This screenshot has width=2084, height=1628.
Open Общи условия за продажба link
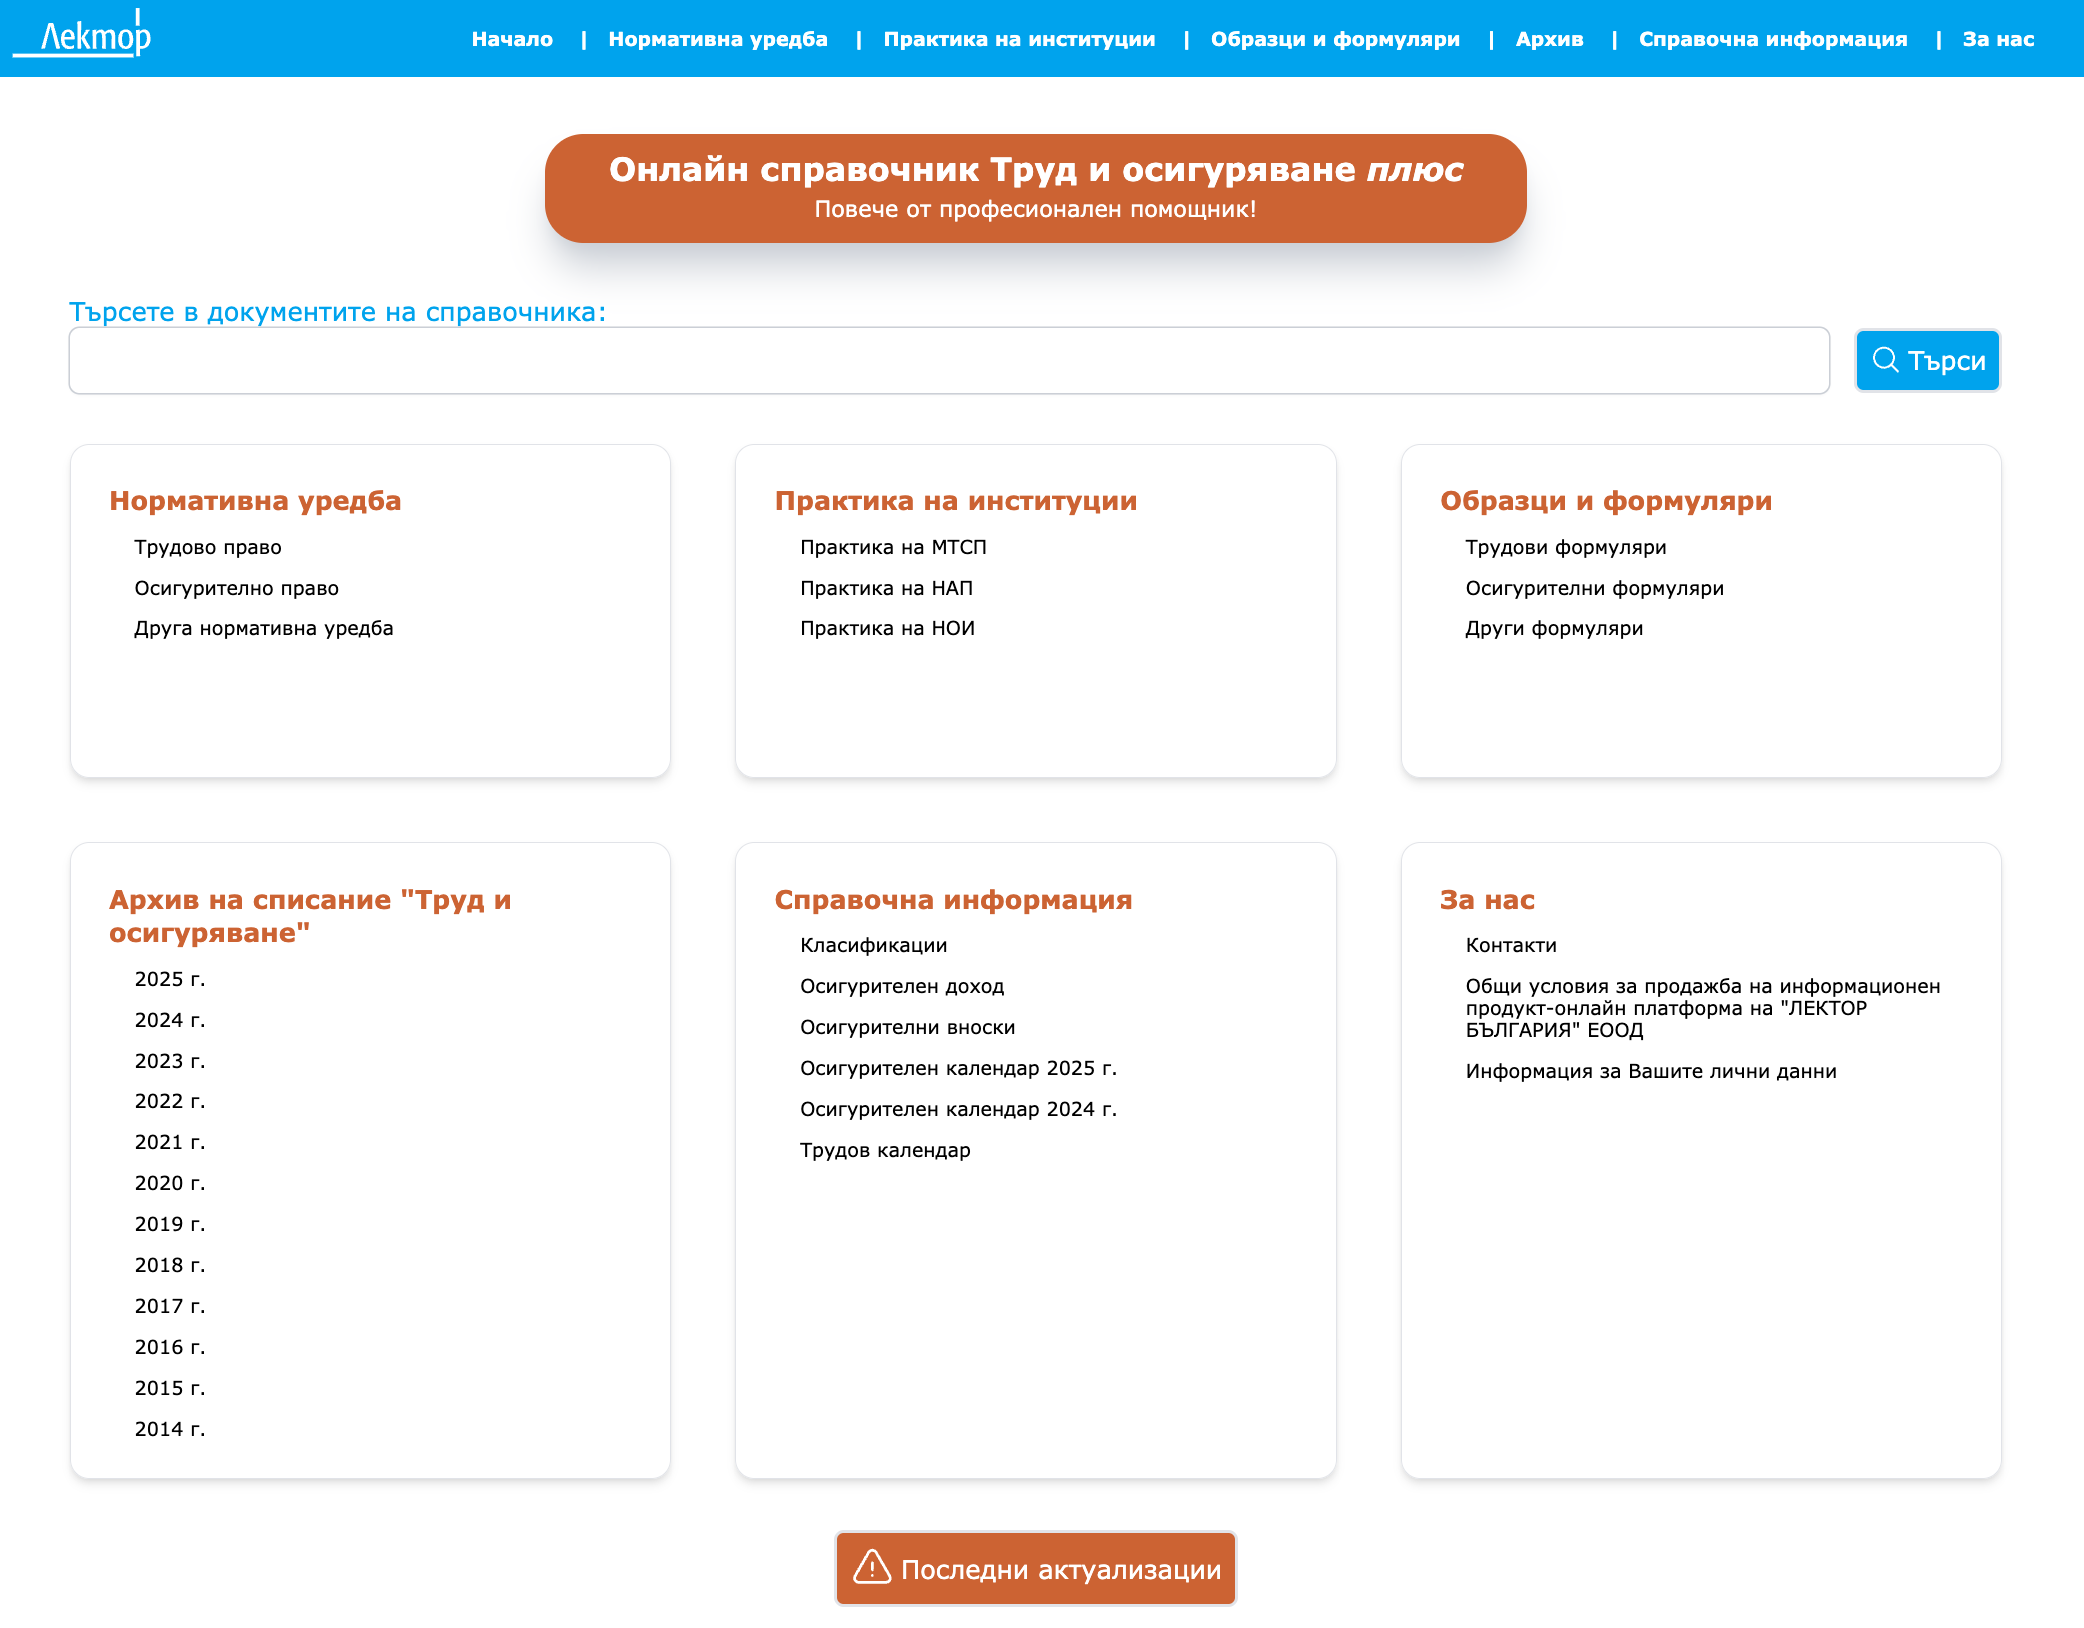1703,1008
